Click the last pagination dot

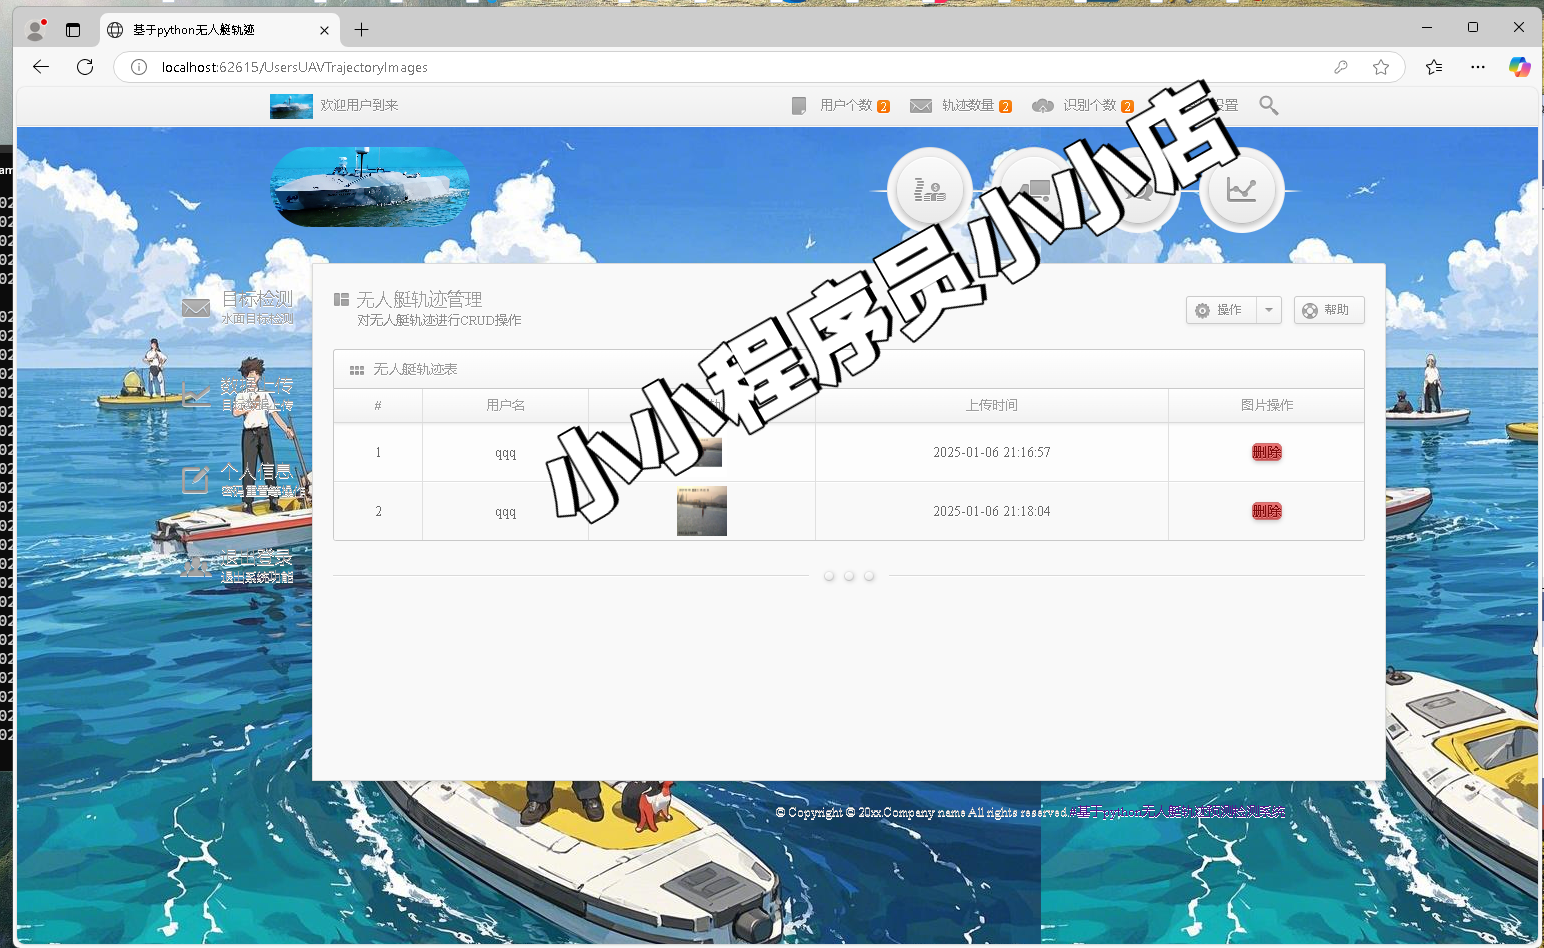[x=869, y=576]
